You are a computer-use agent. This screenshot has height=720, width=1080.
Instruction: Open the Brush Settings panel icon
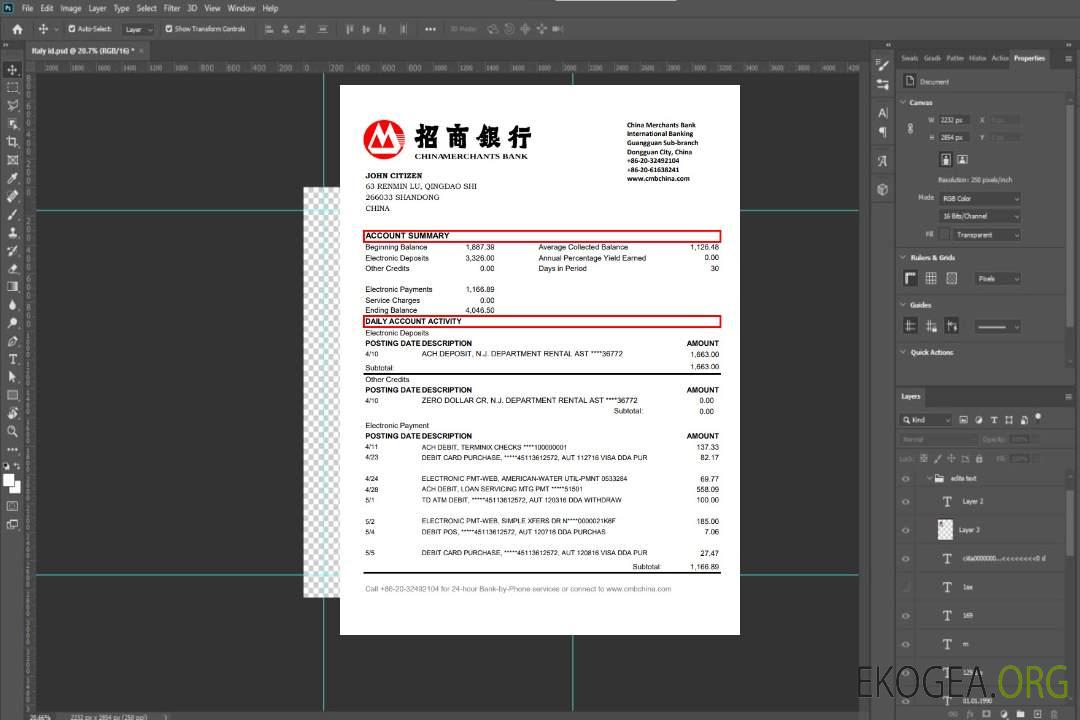[883, 65]
